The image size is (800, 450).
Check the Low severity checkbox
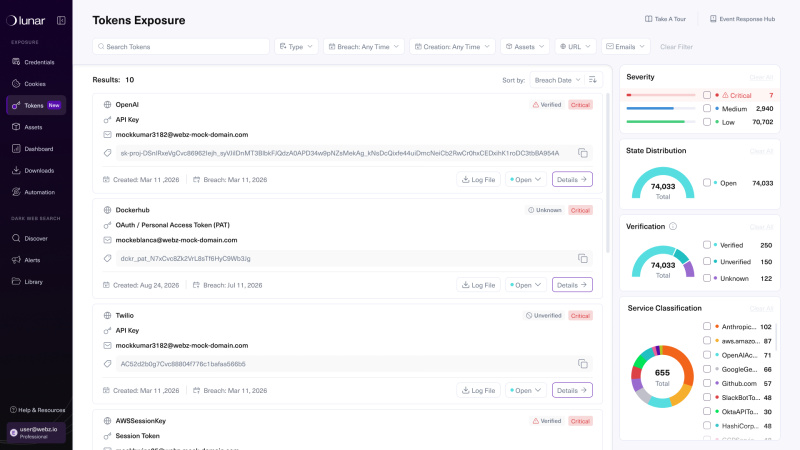click(707, 122)
